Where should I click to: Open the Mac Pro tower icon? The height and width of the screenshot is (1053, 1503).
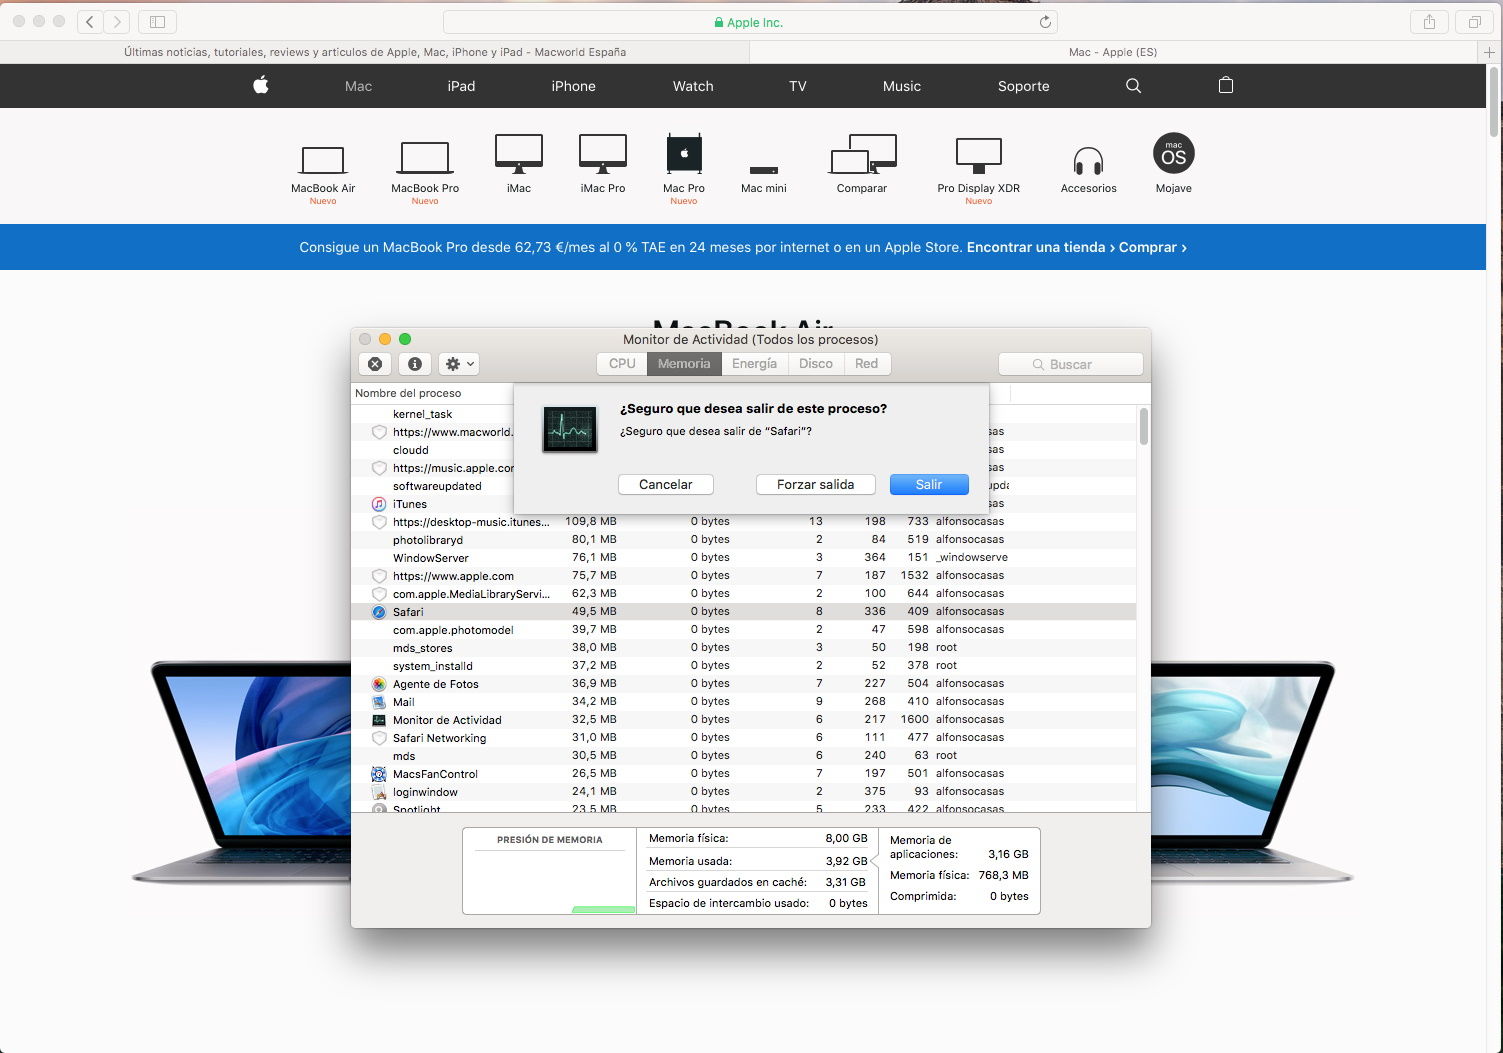(x=684, y=154)
